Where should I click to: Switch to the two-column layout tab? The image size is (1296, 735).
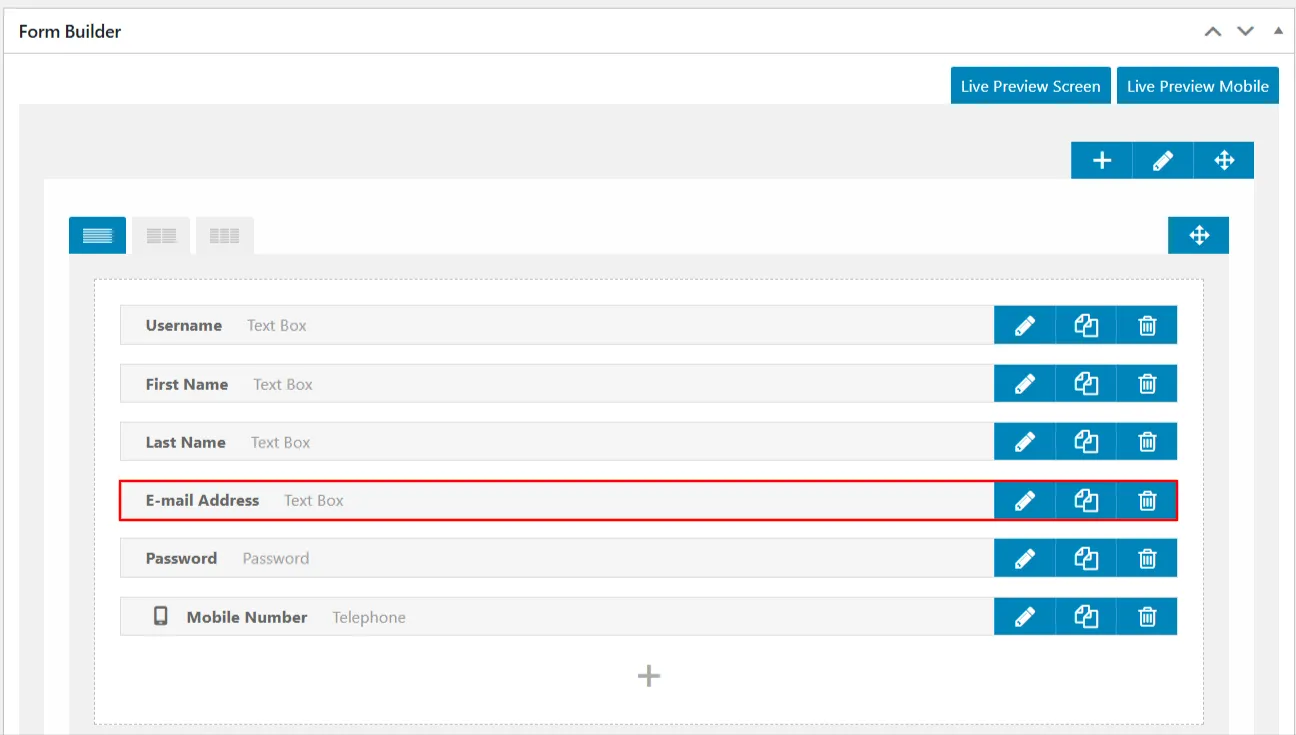click(x=161, y=236)
